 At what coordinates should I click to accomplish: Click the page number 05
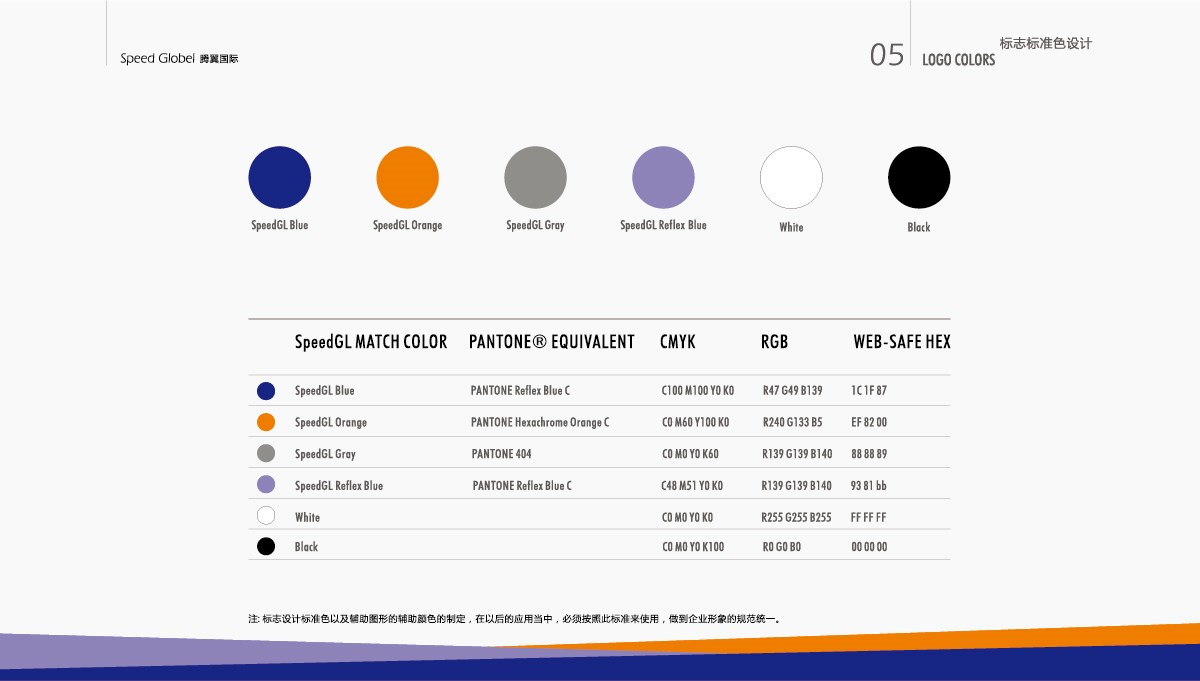point(887,55)
